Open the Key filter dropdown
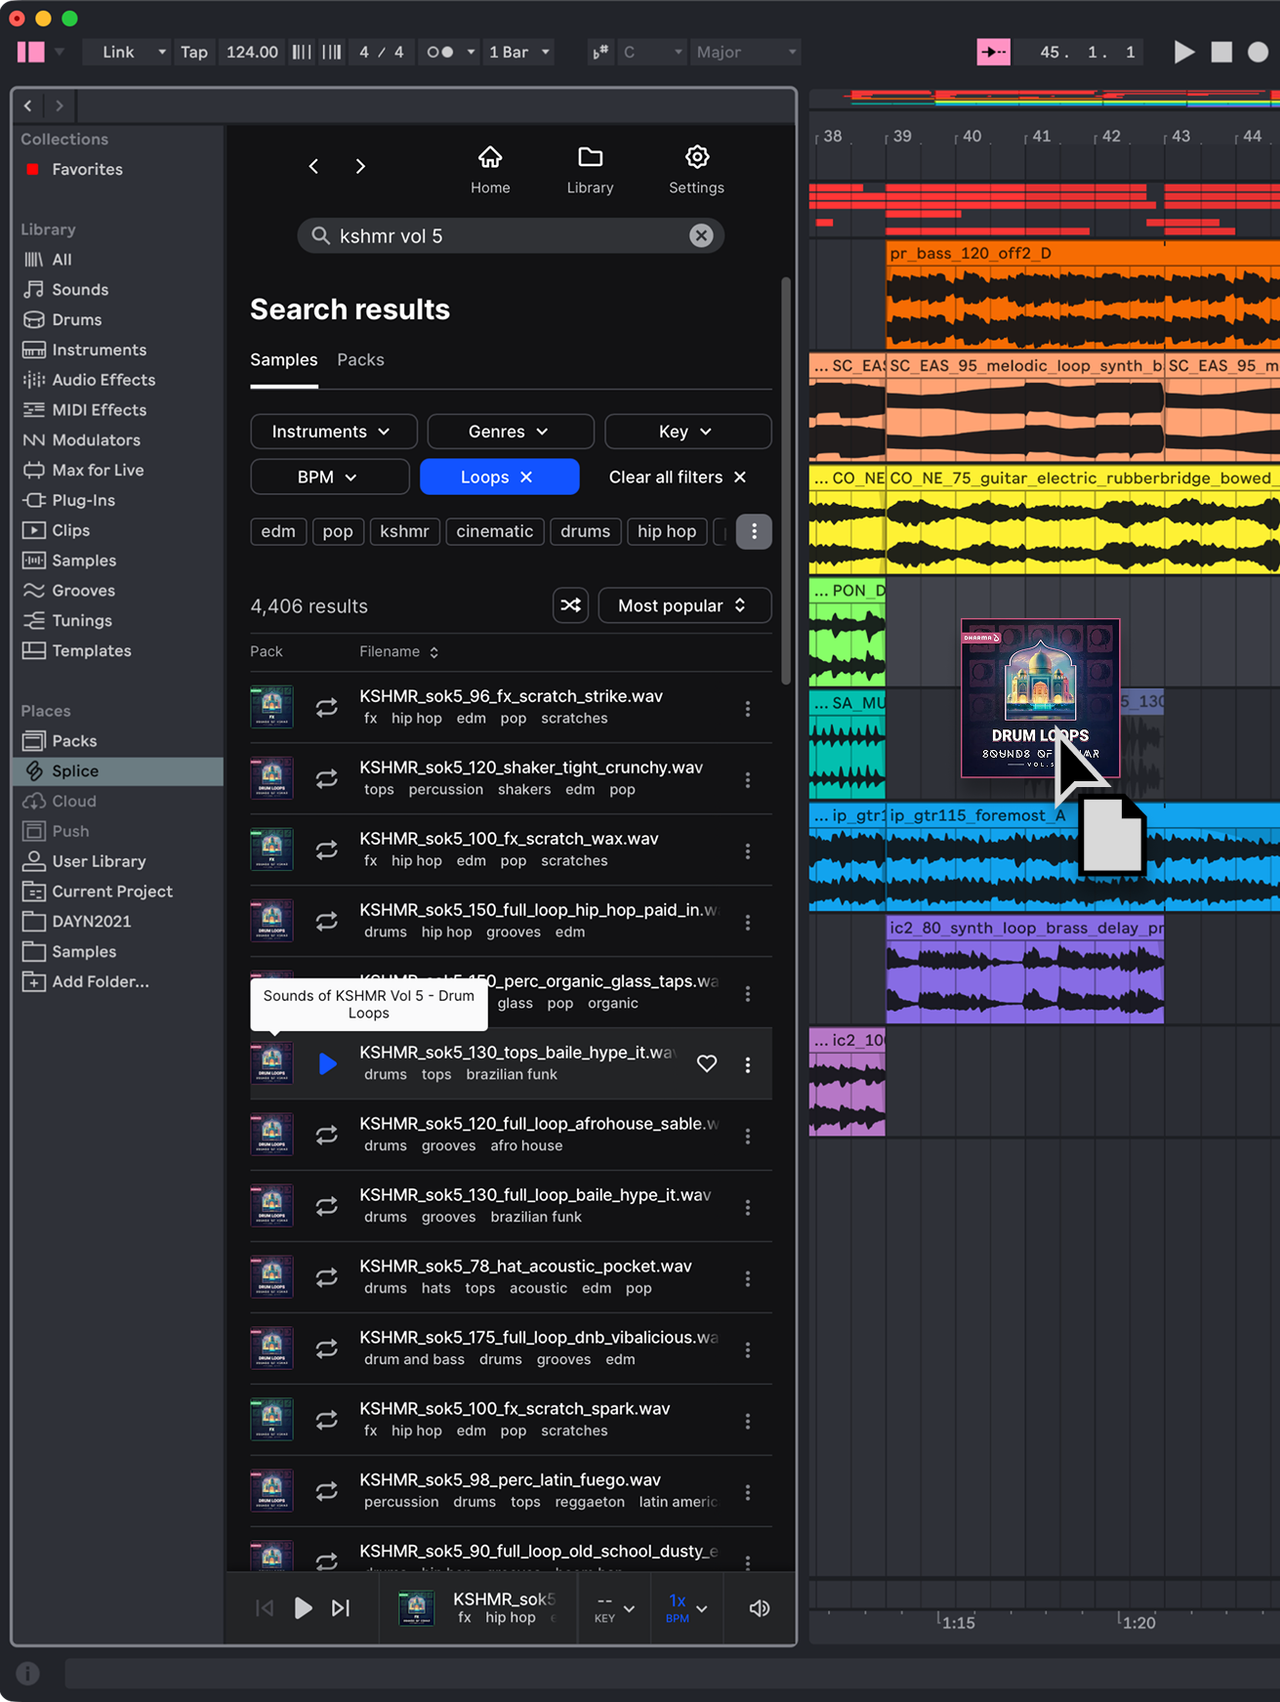This screenshot has width=1280, height=1702. [688, 431]
